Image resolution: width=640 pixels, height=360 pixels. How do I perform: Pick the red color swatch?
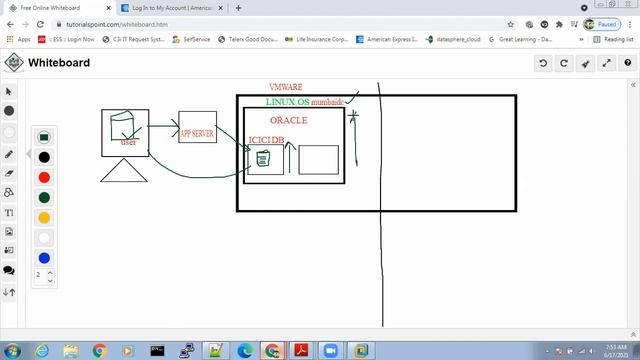pos(44,178)
